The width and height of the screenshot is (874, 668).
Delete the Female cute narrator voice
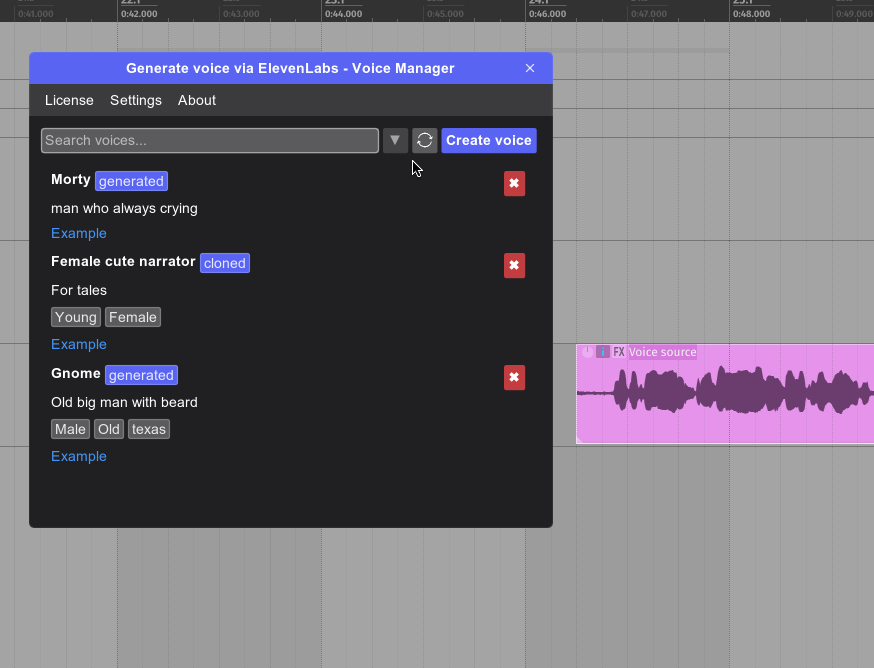tap(514, 265)
